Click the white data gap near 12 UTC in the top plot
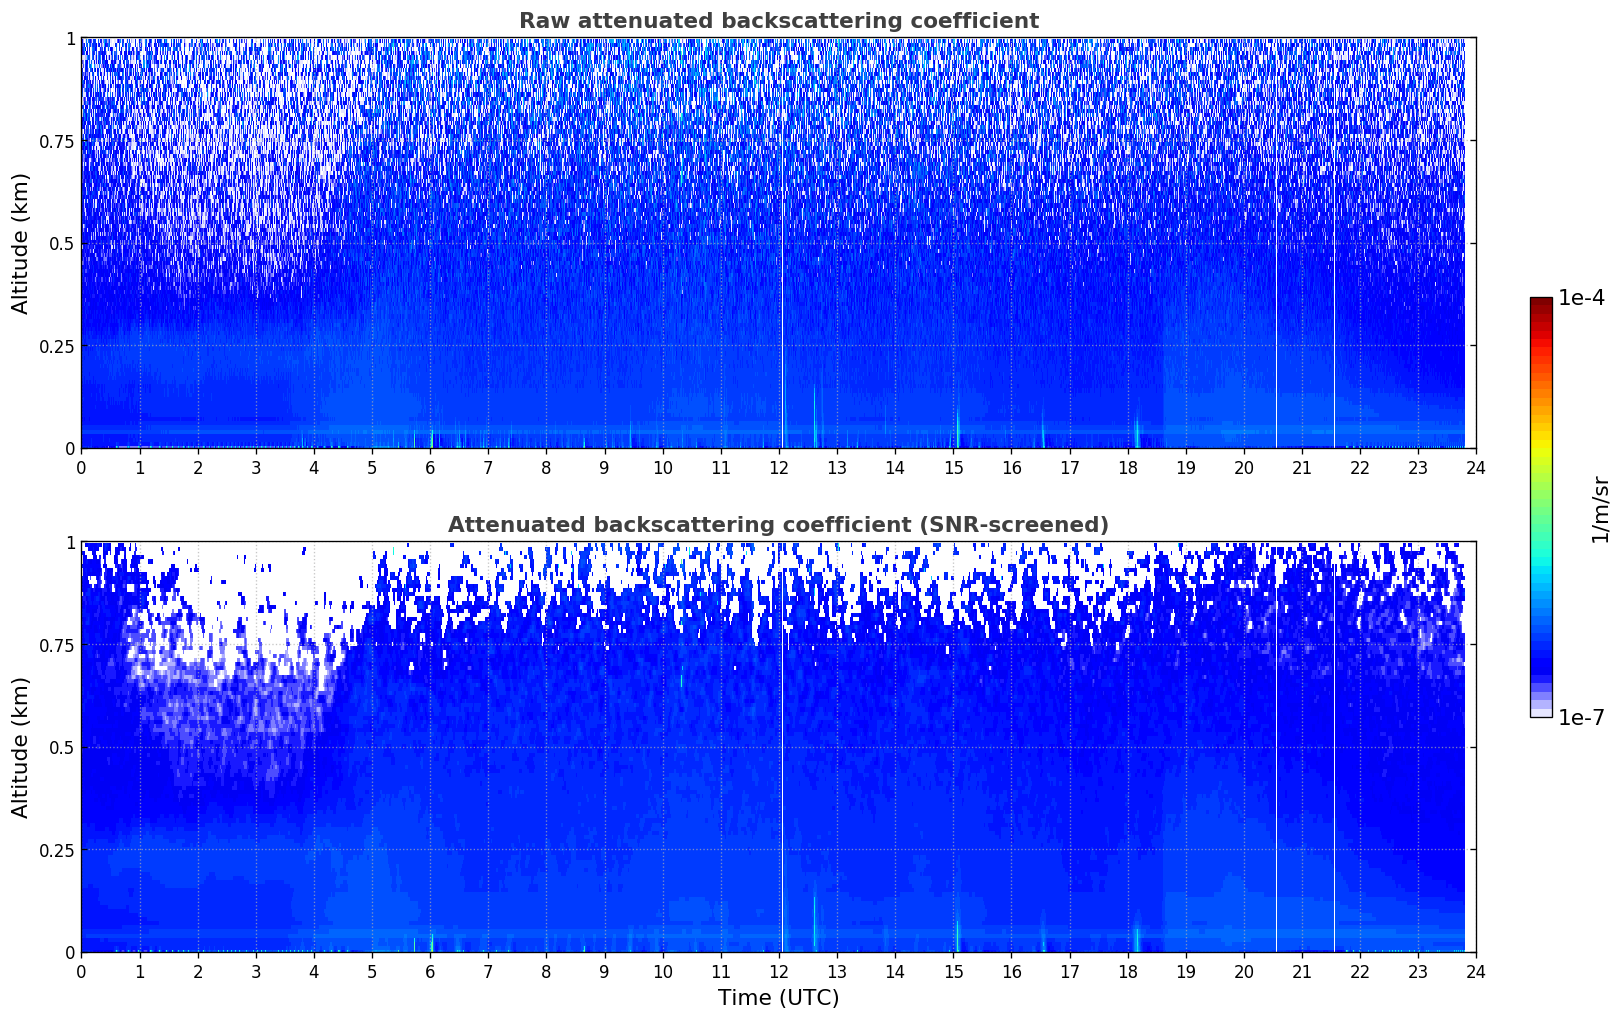 (783, 243)
